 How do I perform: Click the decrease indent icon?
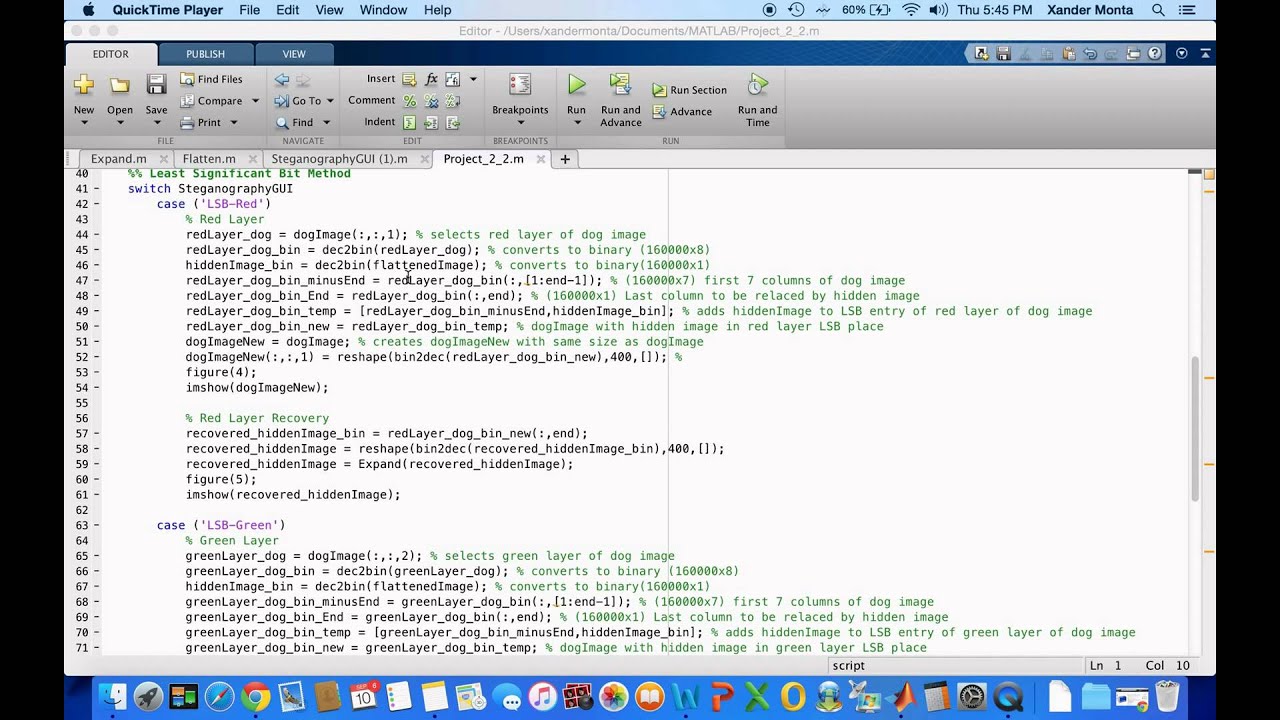tap(452, 123)
